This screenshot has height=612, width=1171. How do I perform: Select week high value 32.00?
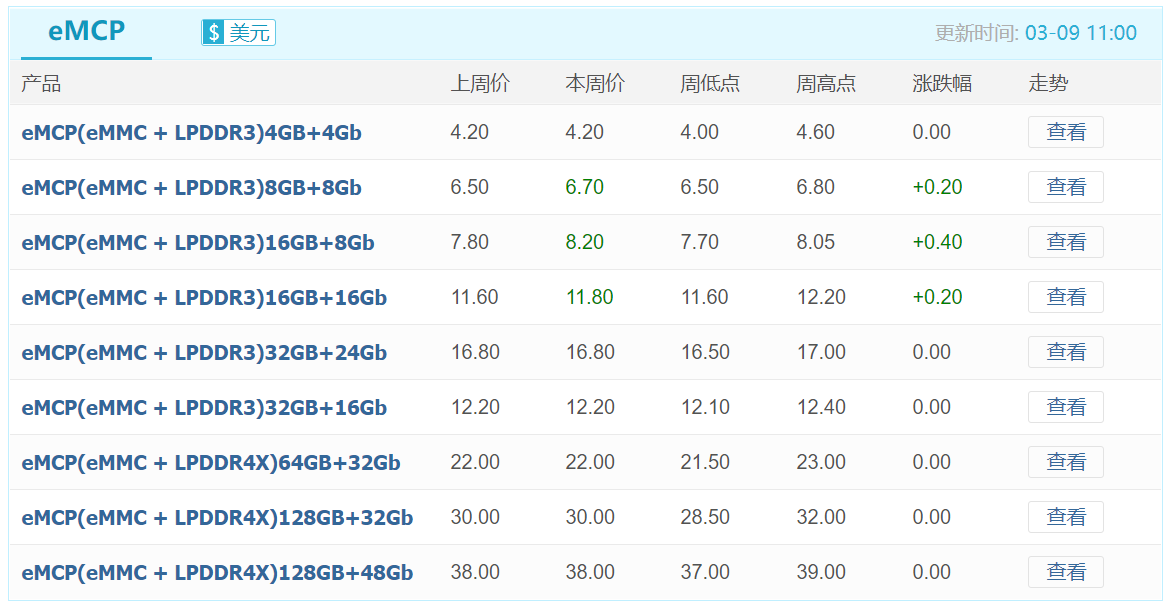[821, 517]
